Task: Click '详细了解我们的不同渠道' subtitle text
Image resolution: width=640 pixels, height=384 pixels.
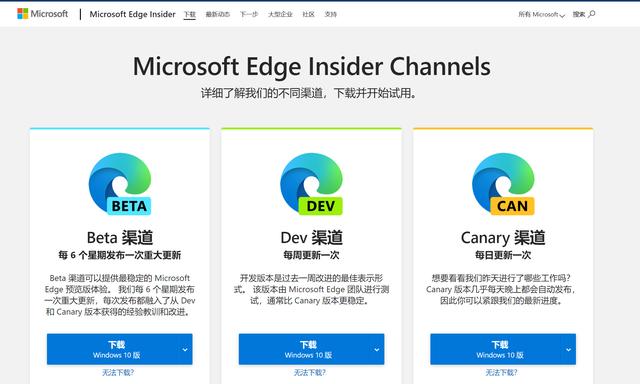Action: coord(262,93)
